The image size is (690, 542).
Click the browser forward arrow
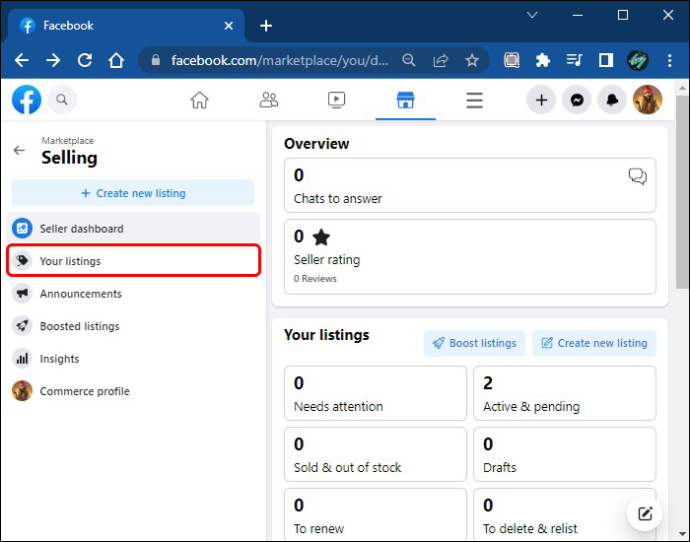pos(53,60)
